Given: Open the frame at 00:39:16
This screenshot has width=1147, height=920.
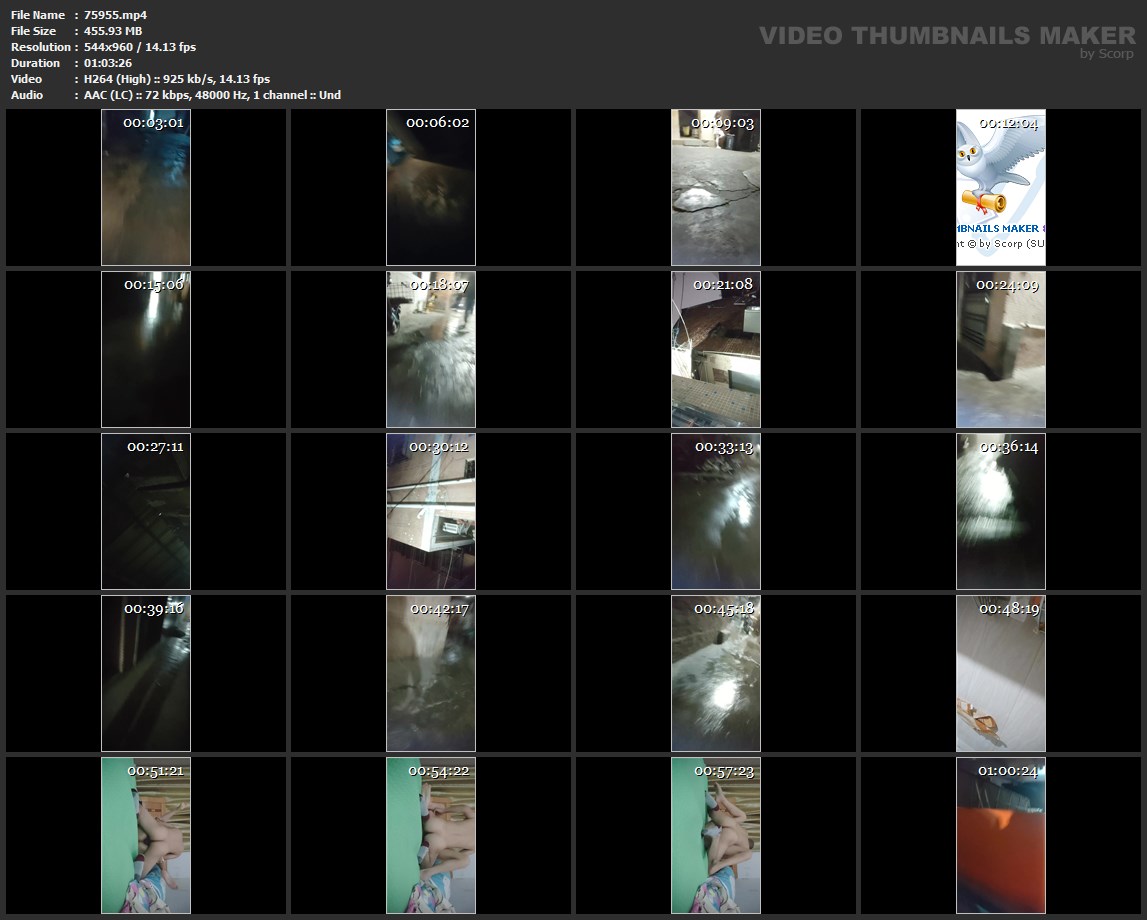Looking at the screenshot, I should point(146,674).
